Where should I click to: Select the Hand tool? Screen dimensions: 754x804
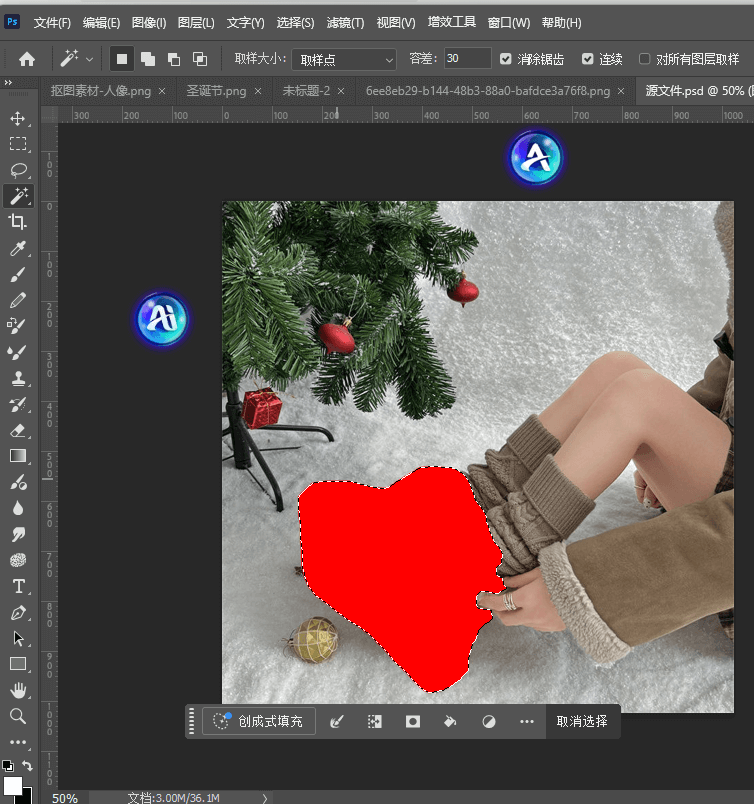coord(18,690)
